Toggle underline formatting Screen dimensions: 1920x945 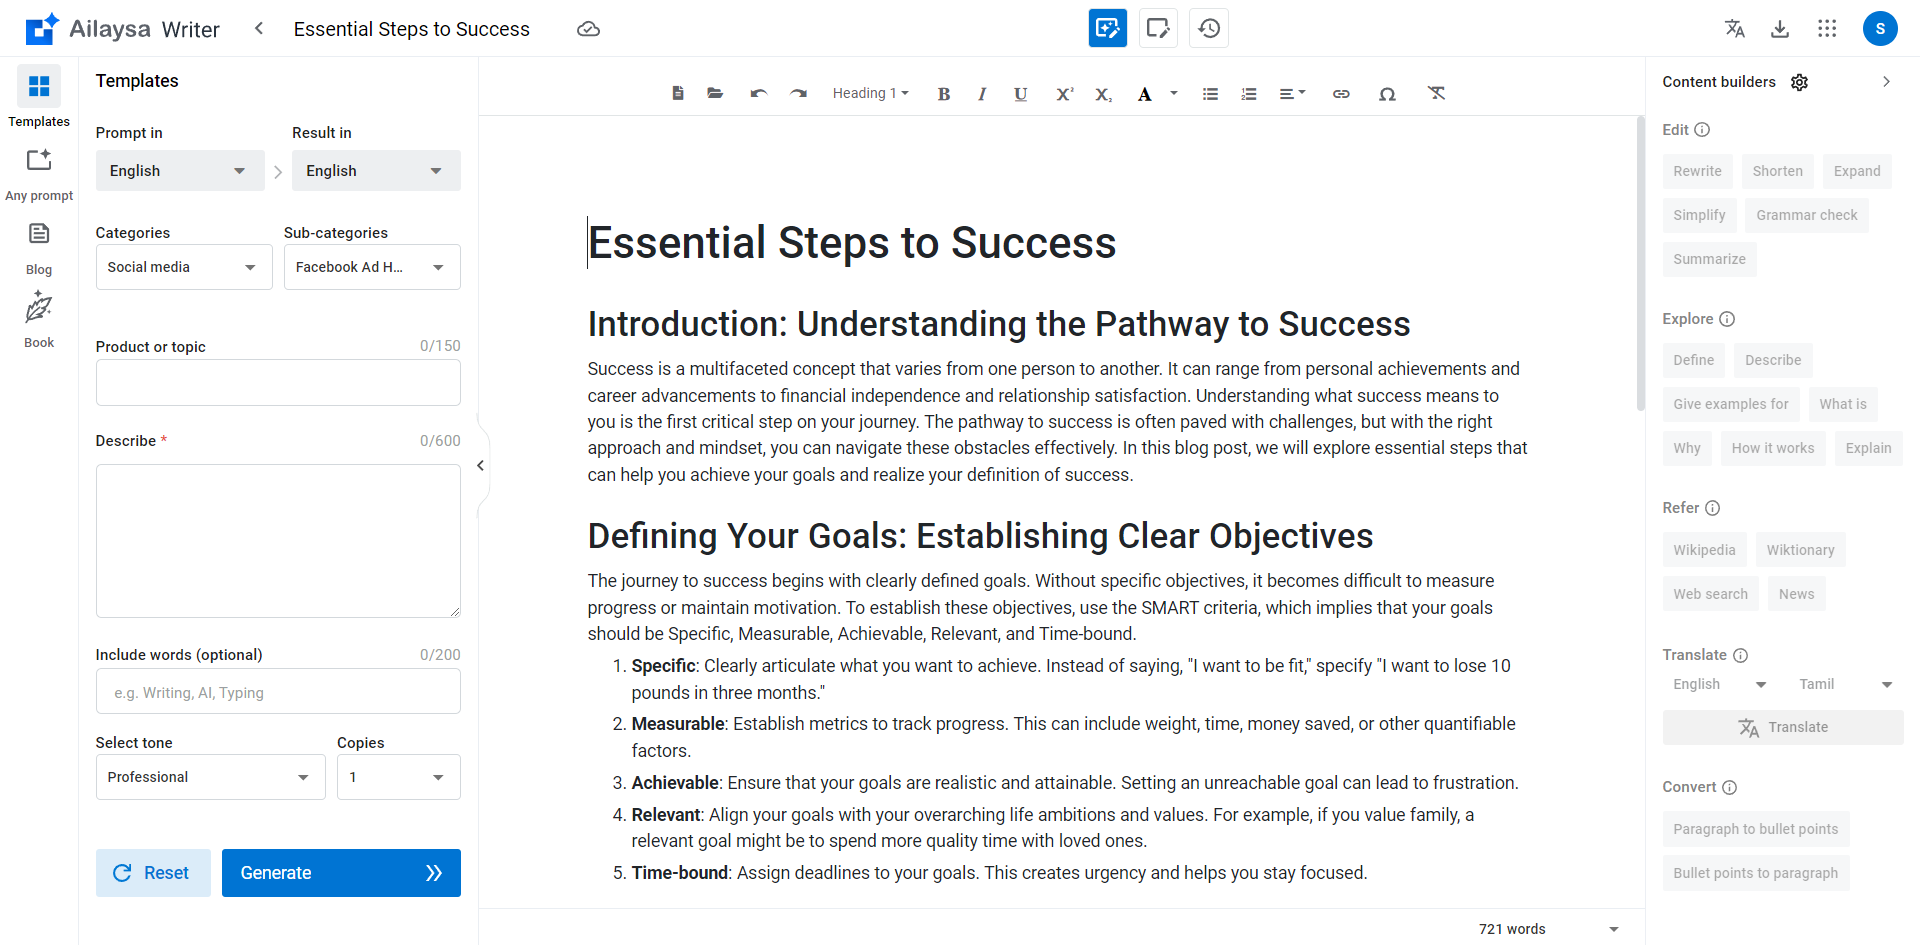tap(1020, 94)
